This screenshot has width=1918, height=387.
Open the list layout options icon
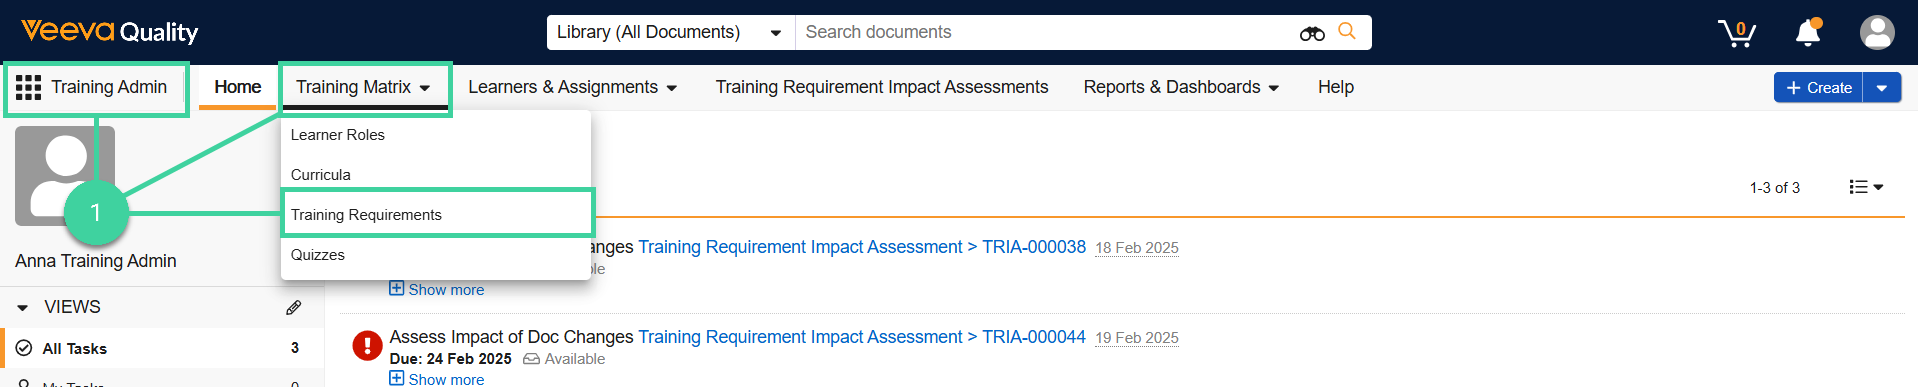(1866, 187)
